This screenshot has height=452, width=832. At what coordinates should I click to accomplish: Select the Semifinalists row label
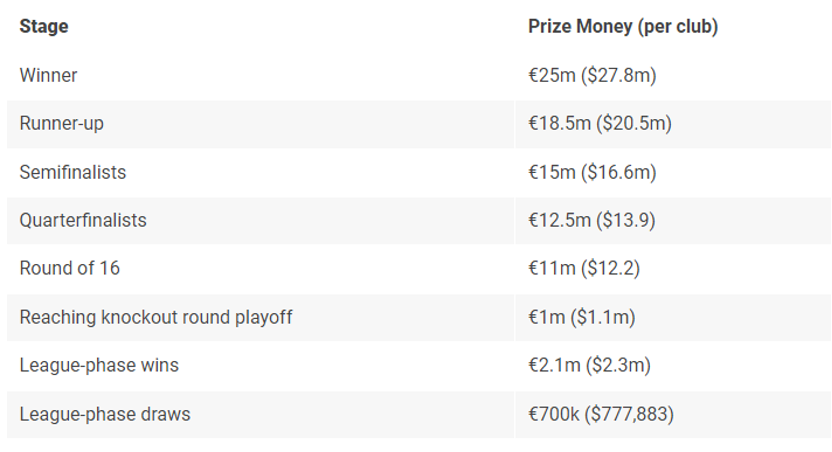pyautogui.click(x=73, y=172)
